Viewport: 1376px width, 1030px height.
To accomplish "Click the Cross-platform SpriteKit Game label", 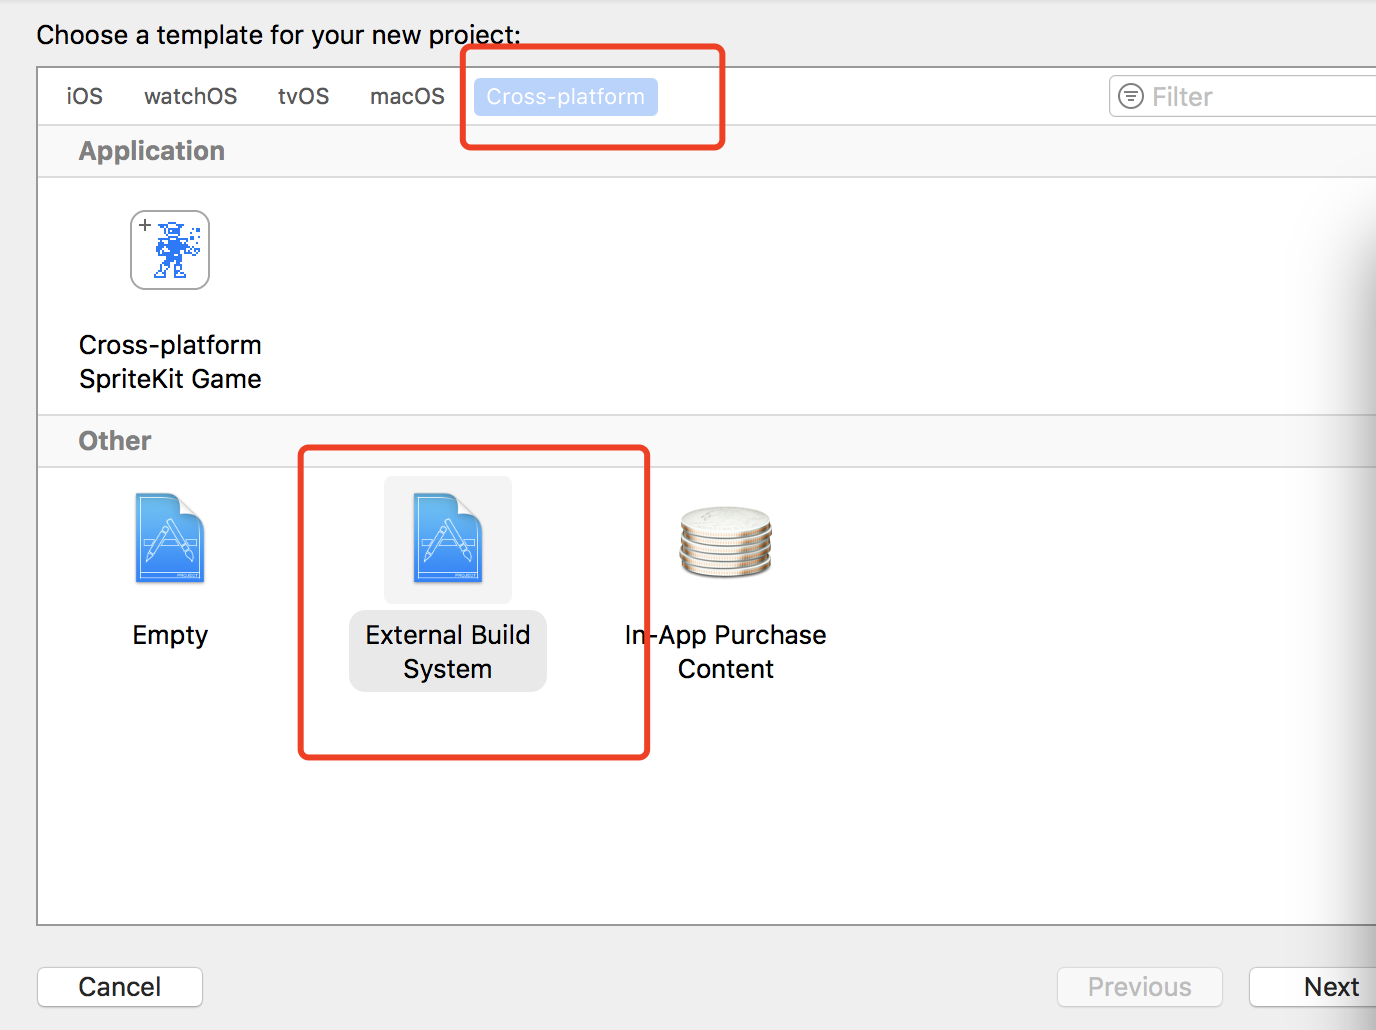I will 170,362.
